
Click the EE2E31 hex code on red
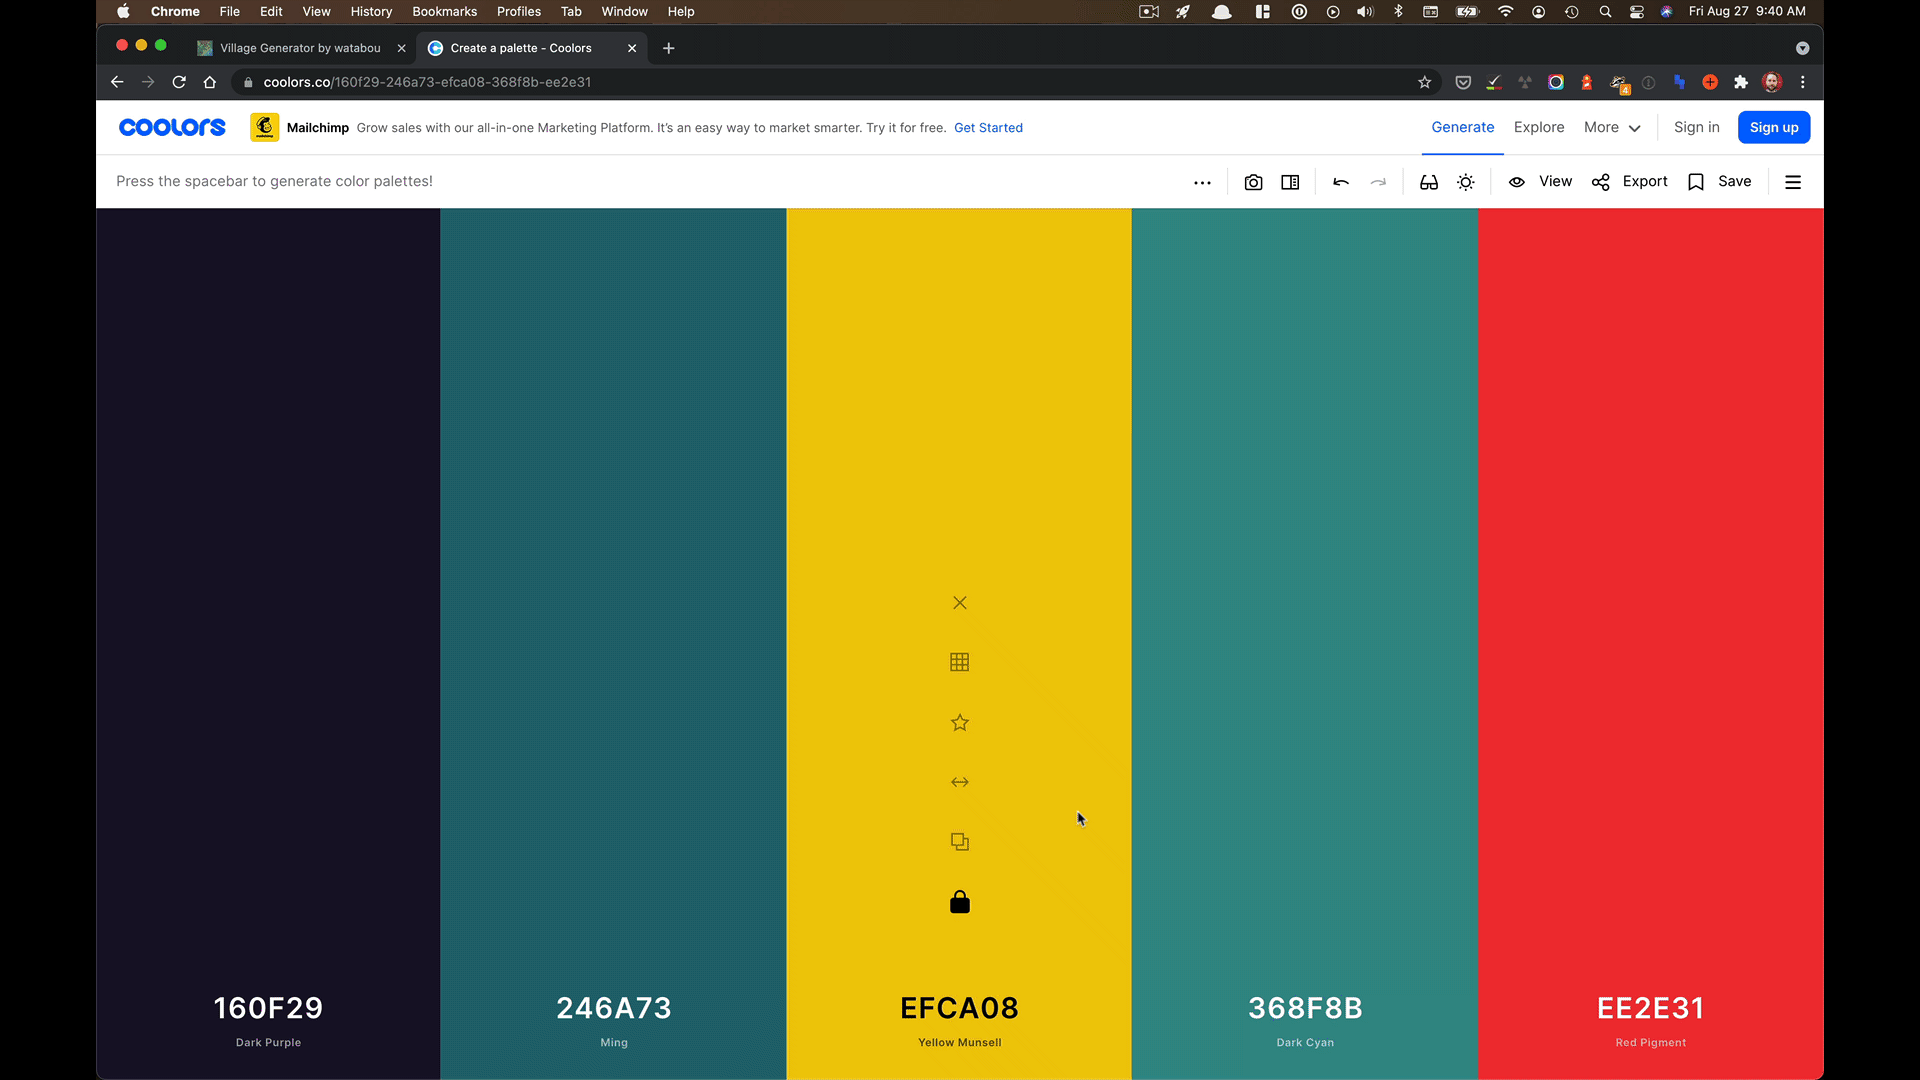1650,1008
